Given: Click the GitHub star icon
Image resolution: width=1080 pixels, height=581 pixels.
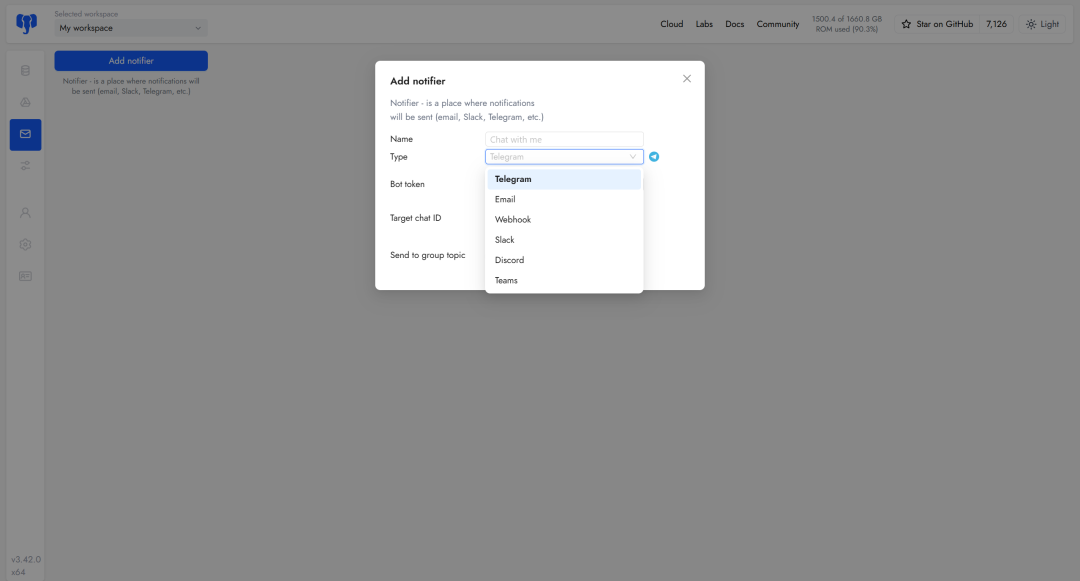Looking at the screenshot, I should [x=906, y=24].
